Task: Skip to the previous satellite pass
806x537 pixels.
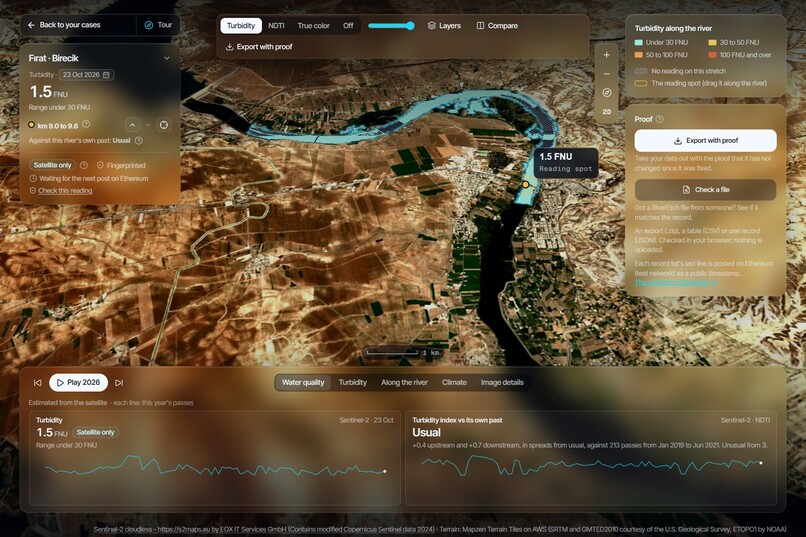Action: [38, 383]
